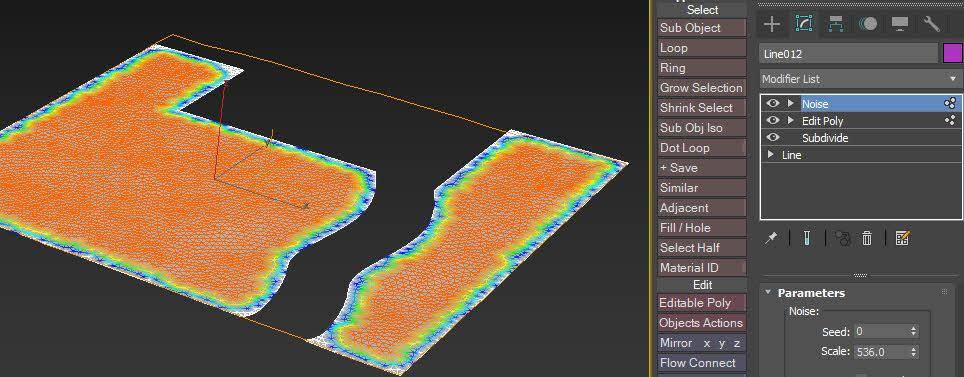This screenshot has height=377, width=964.
Task: Click the Pin Stack icon
Action: pos(771,238)
